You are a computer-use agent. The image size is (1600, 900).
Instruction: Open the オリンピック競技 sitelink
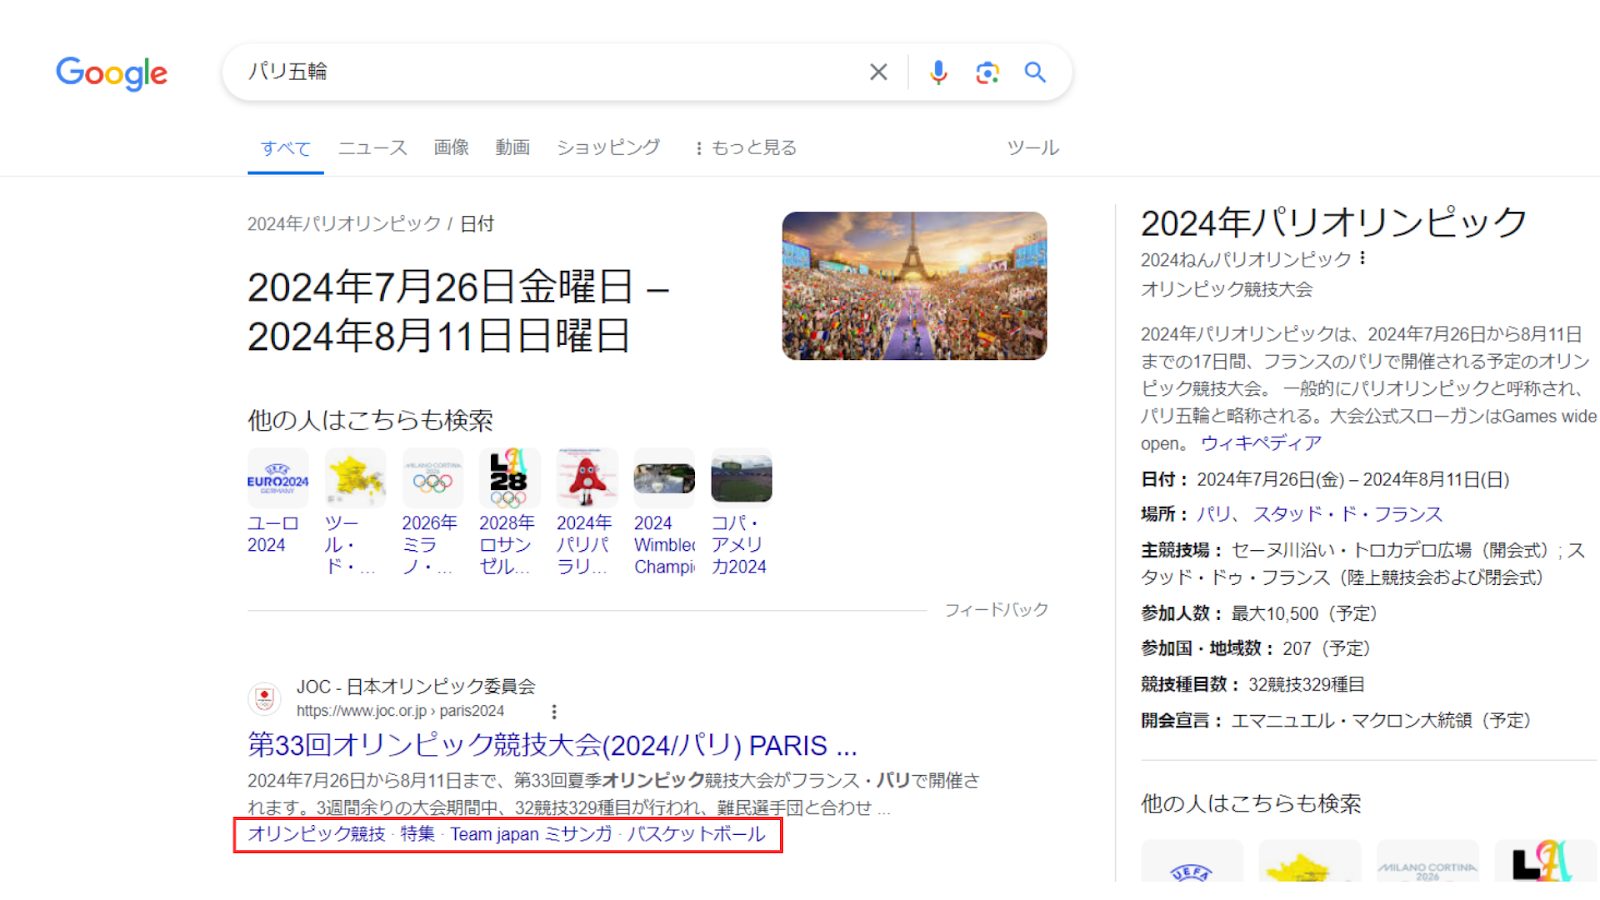tap(316, 834)
